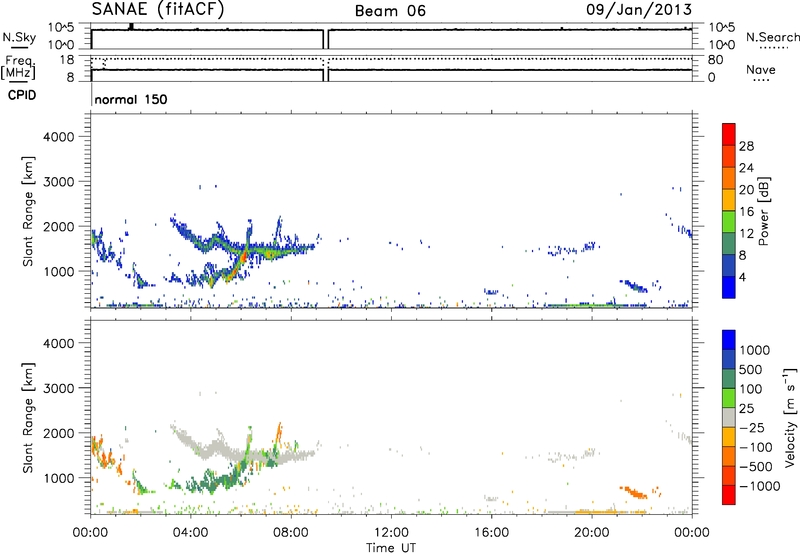Select the Freq. [MHz] axis label
800x554 pixels.
click(x=18, y=67)
